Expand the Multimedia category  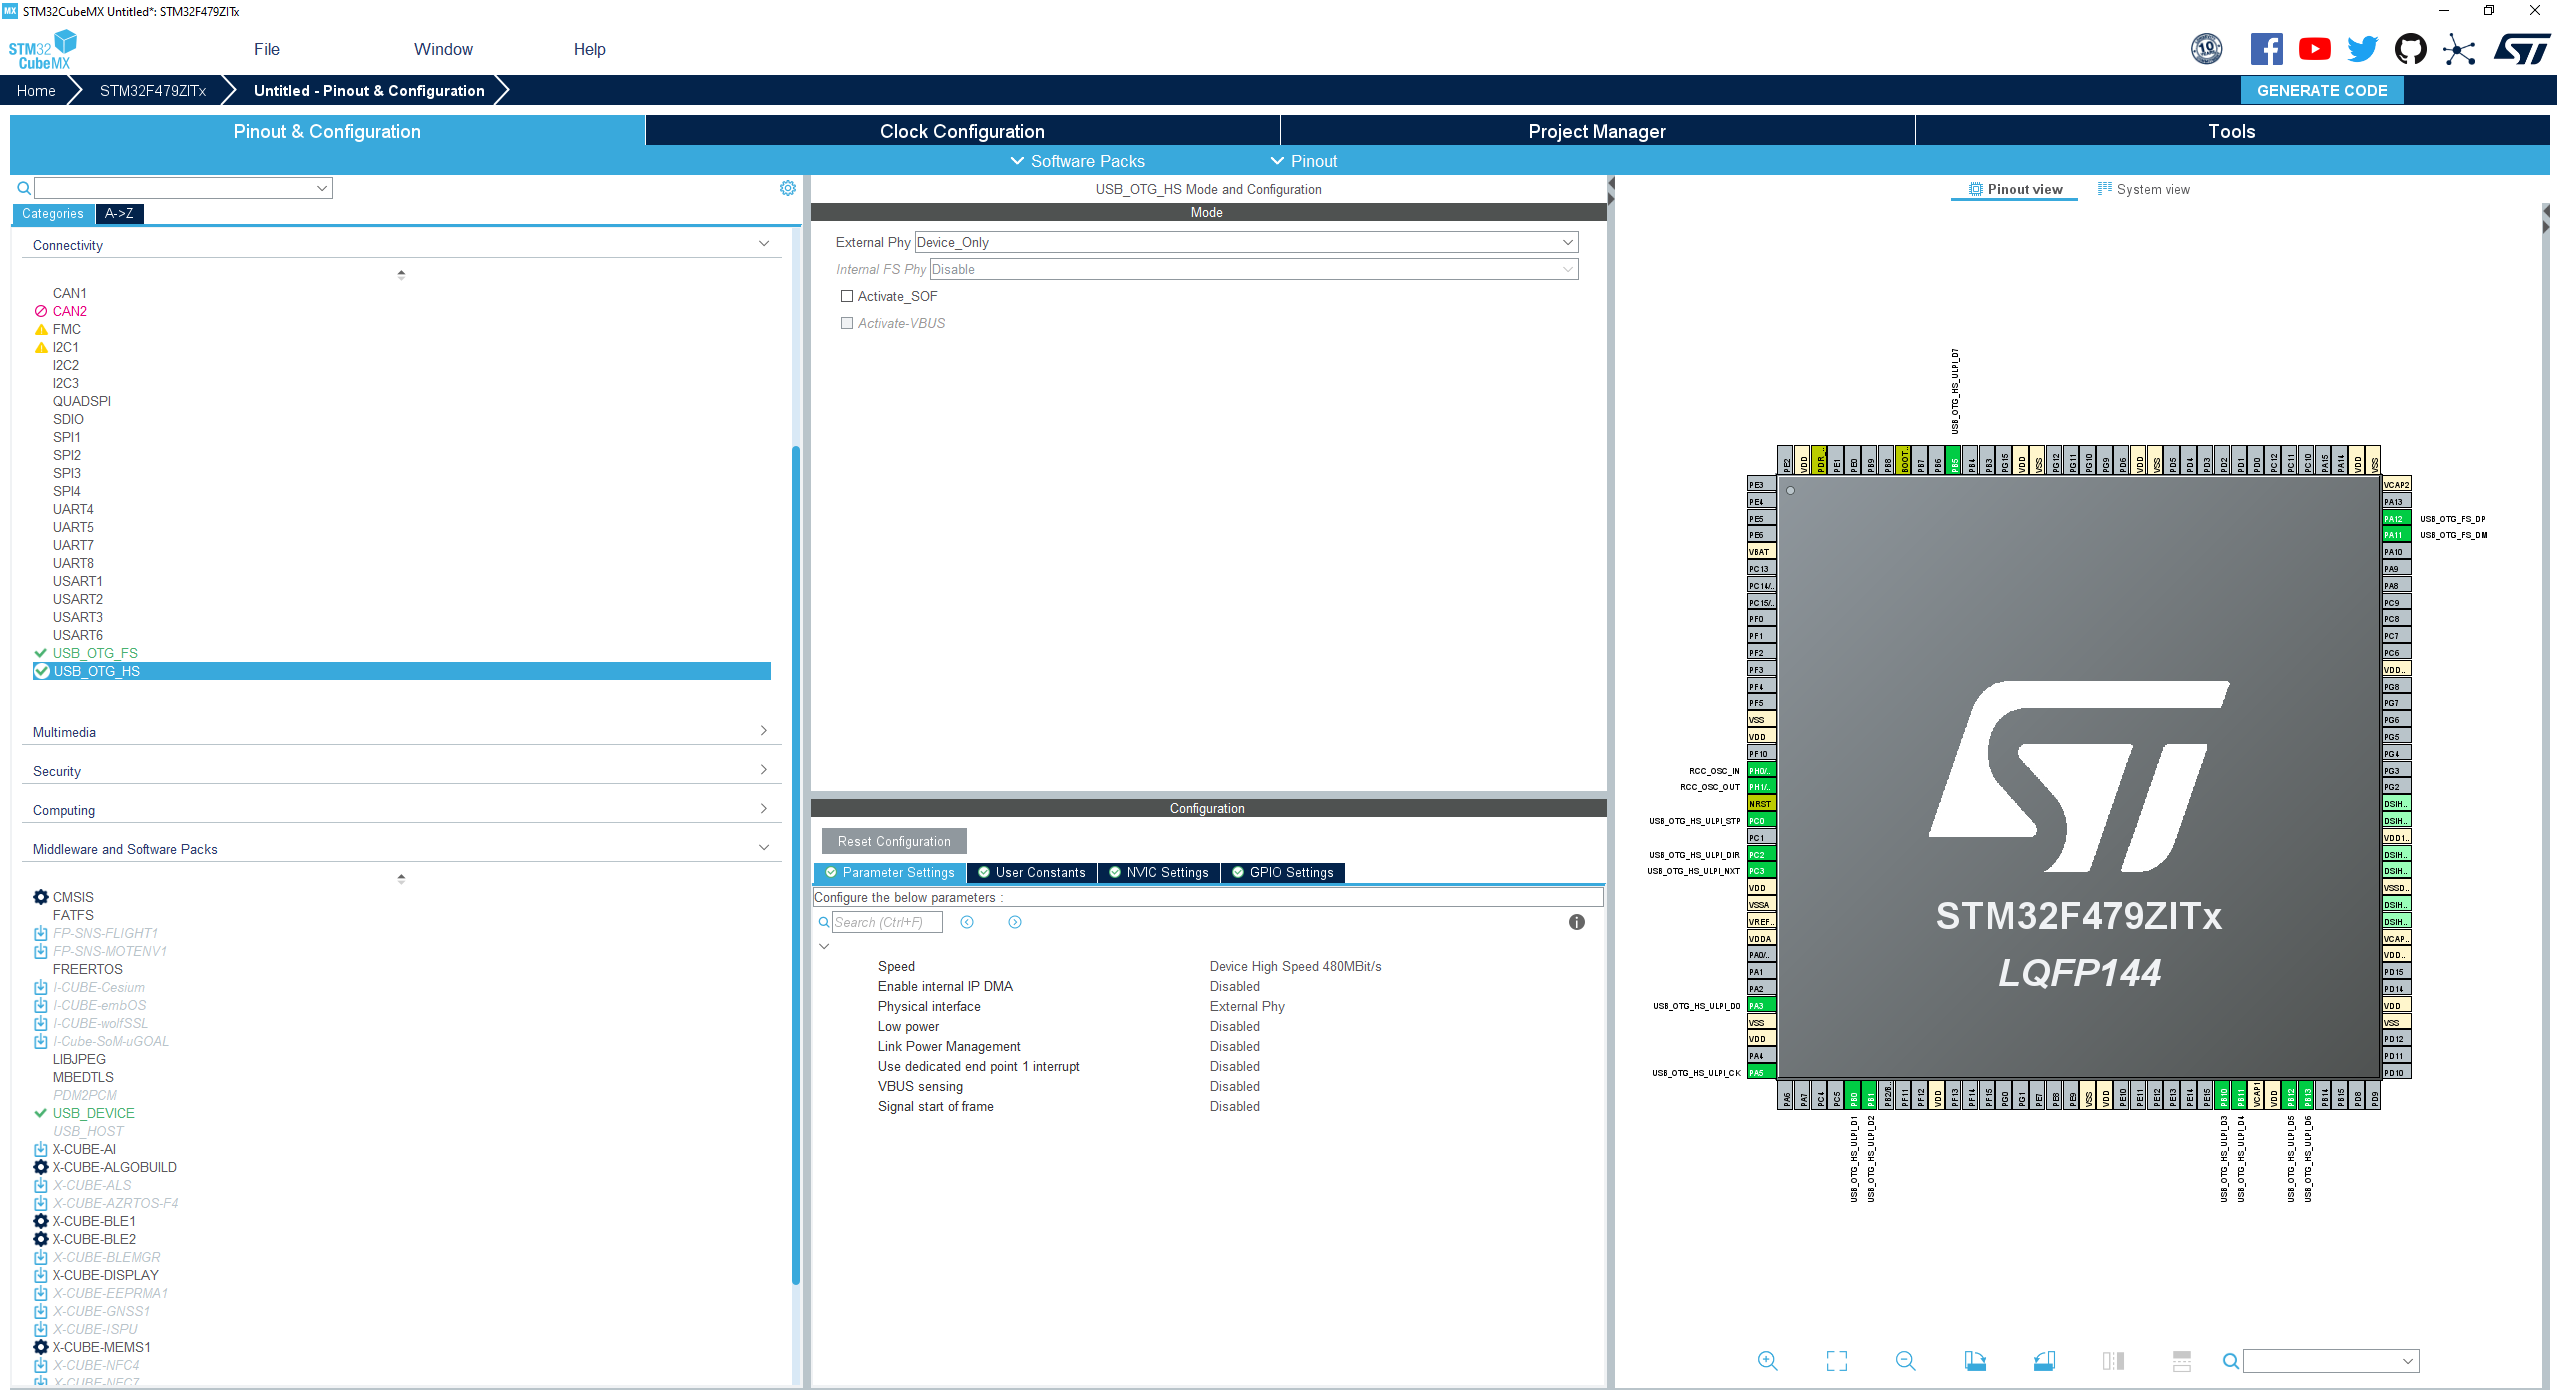pos(763,729)
